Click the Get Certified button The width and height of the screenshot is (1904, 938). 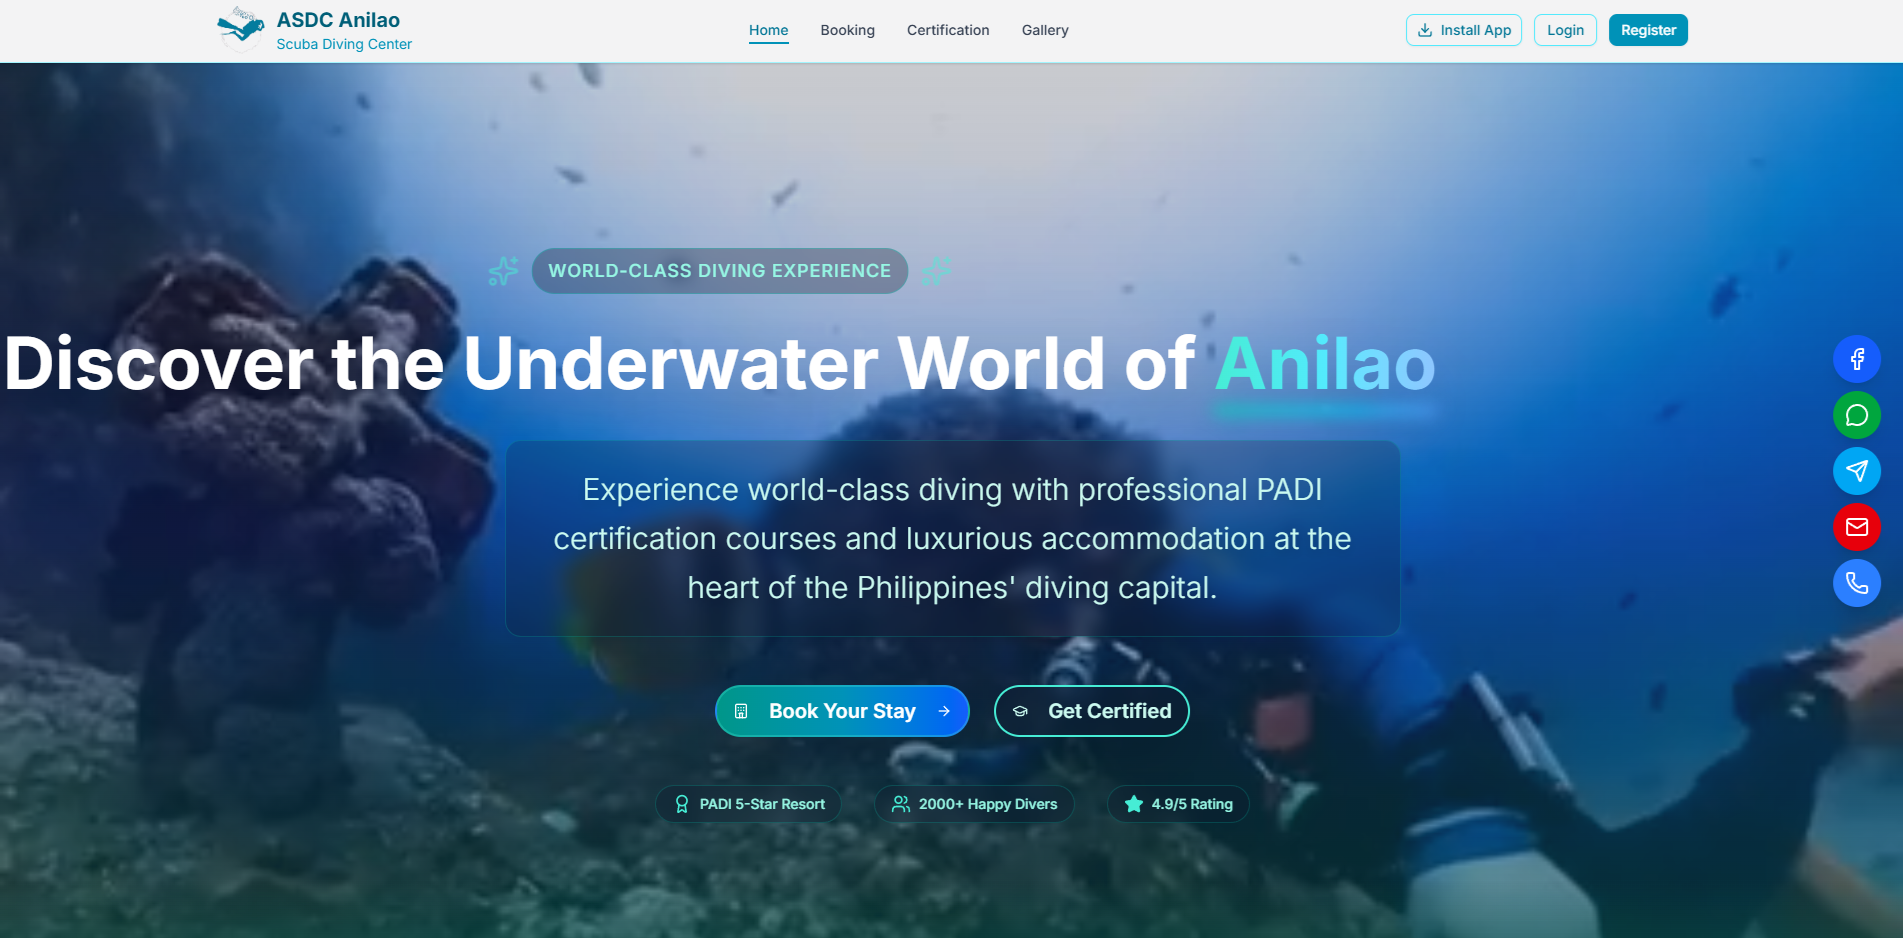pyautogui.click(x=1092, y=711)
